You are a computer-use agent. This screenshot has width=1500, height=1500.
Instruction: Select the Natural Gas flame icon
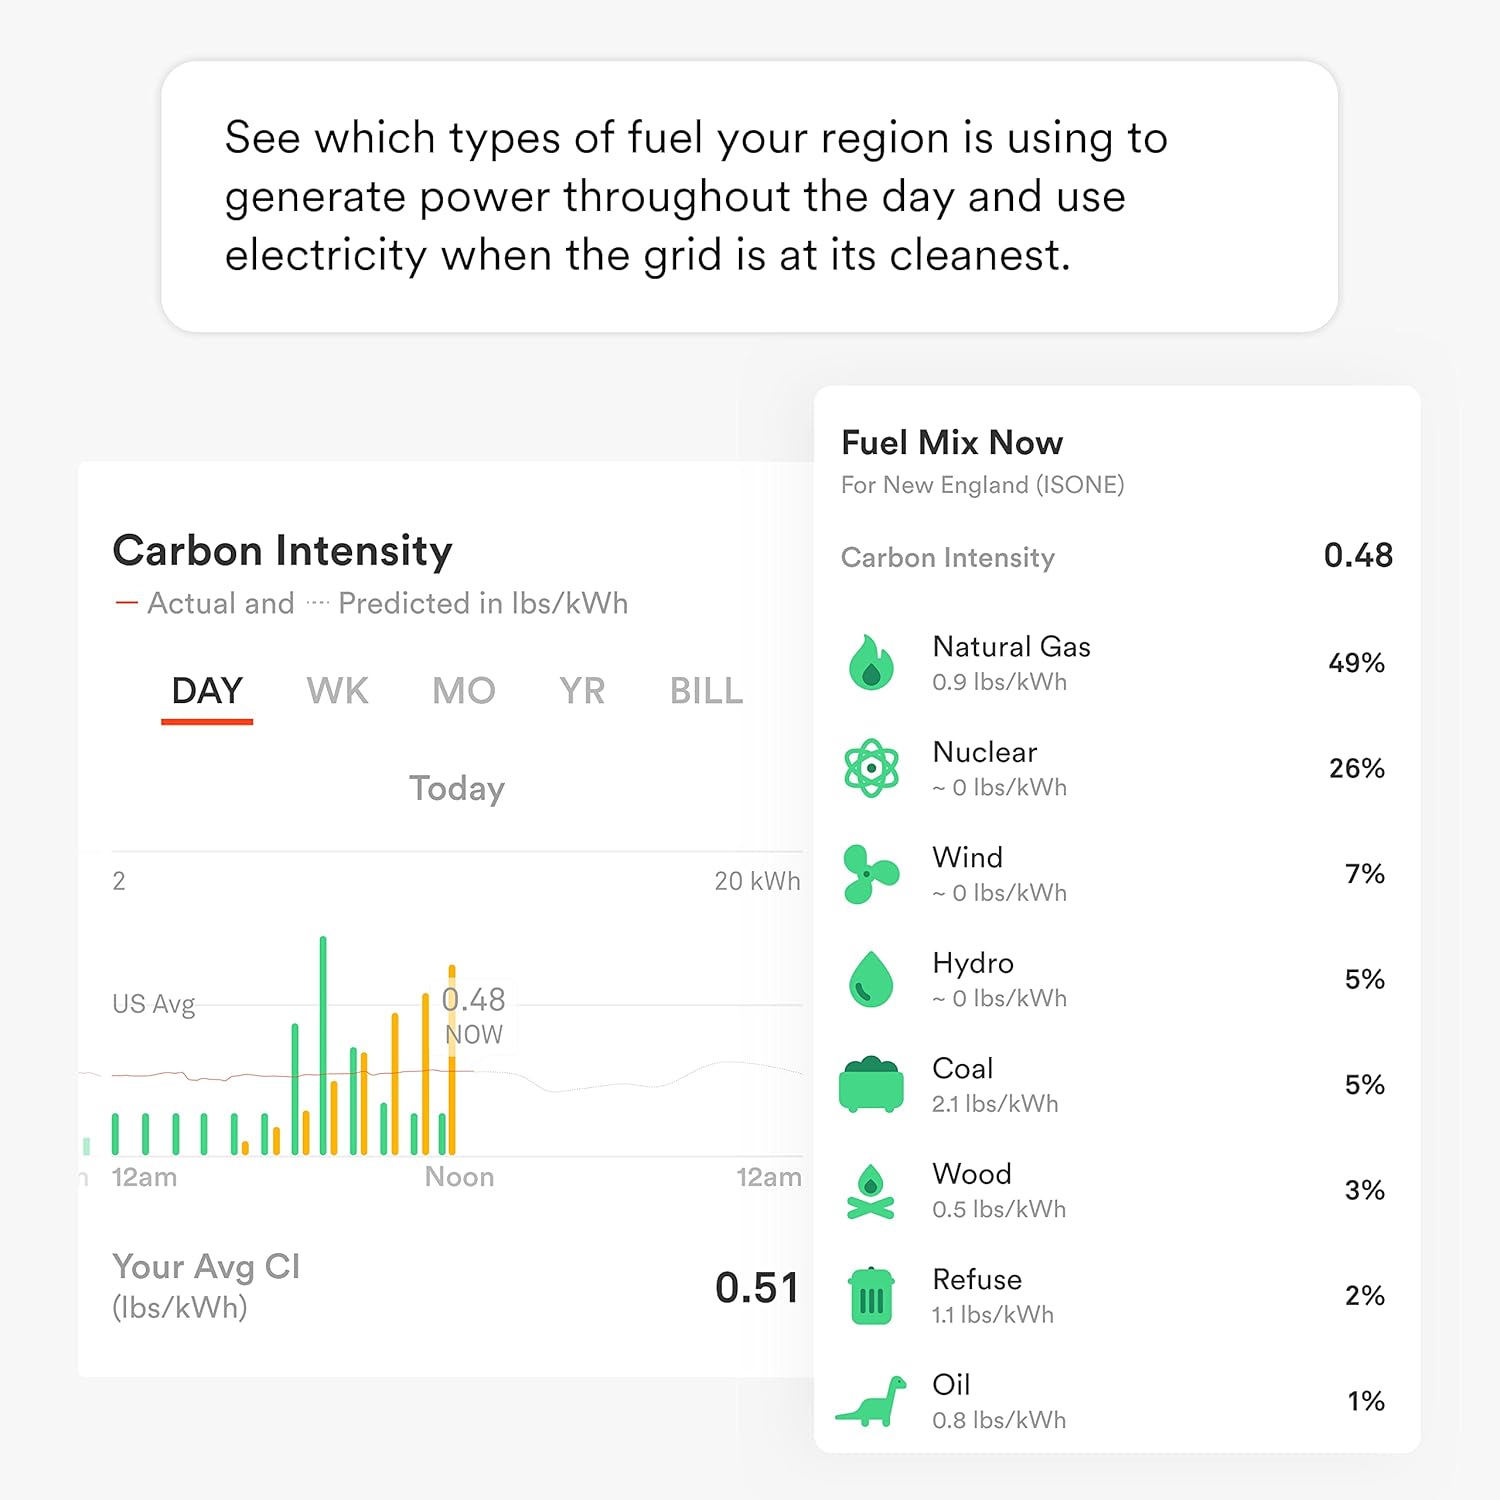[871, 663]
